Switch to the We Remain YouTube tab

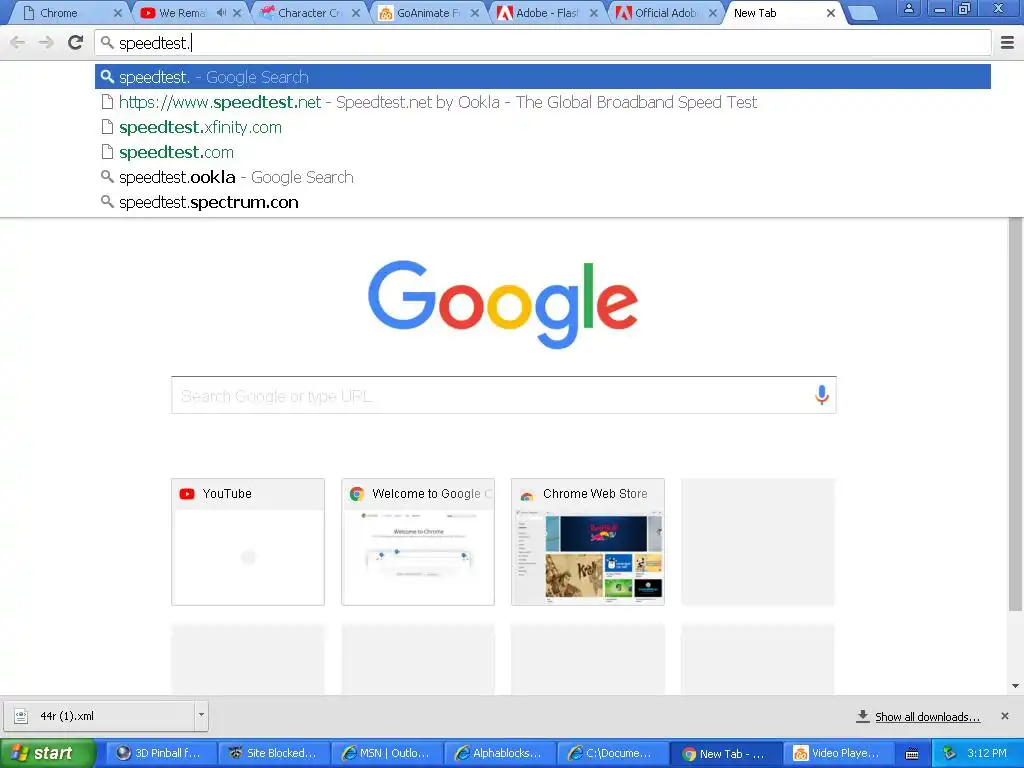[x=182, y=13]
